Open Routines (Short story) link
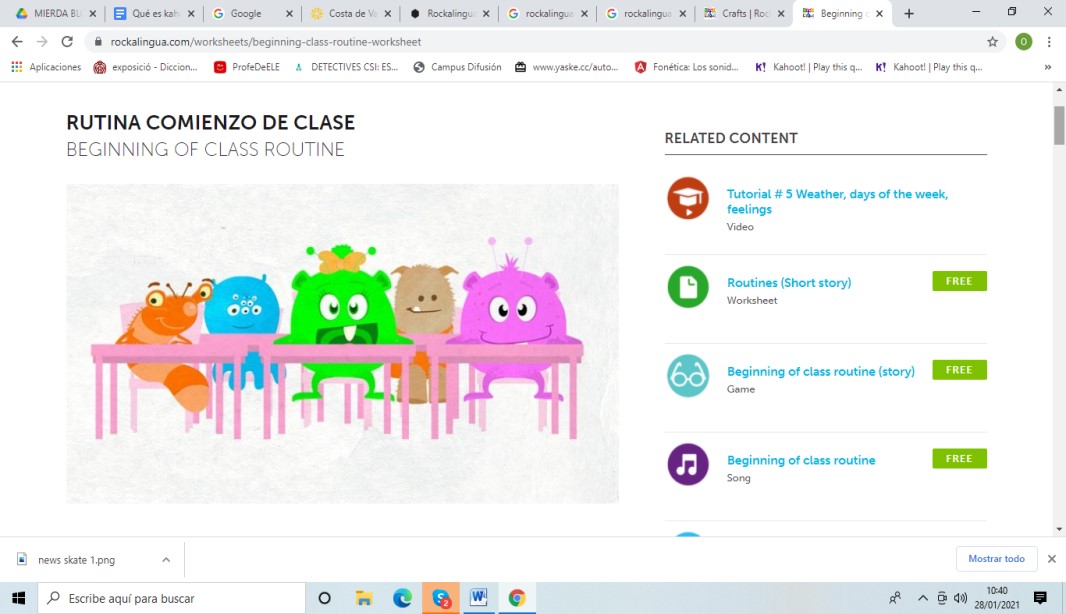Image resolution: width=1066 pixels, height=614 pixels. click(789, 282)
